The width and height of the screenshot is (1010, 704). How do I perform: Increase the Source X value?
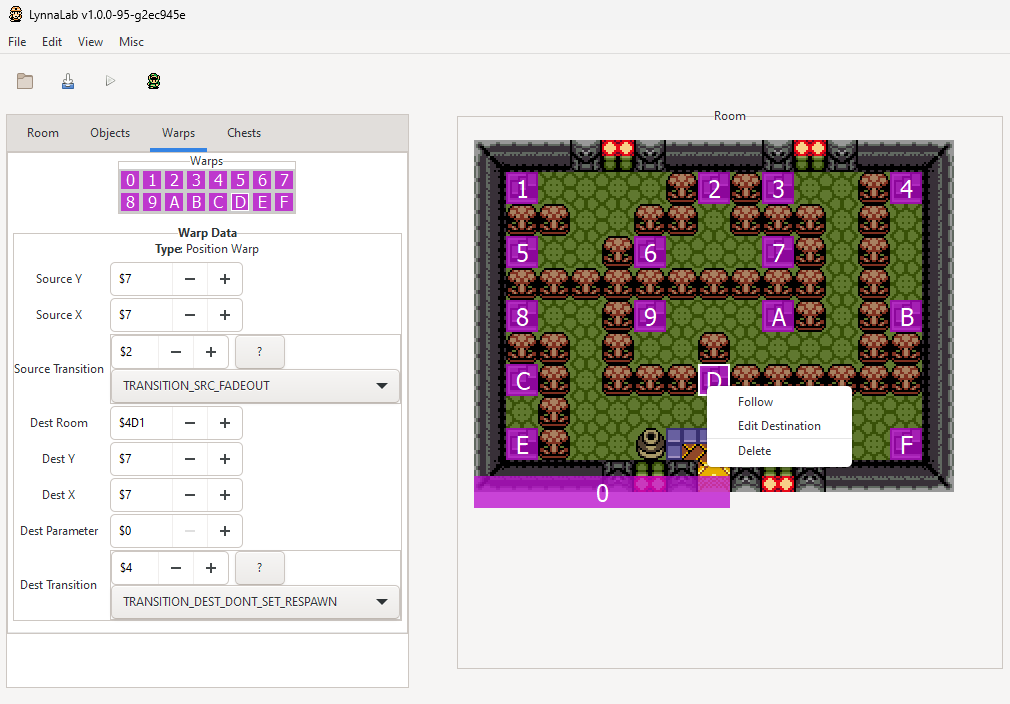coord(225,315)
